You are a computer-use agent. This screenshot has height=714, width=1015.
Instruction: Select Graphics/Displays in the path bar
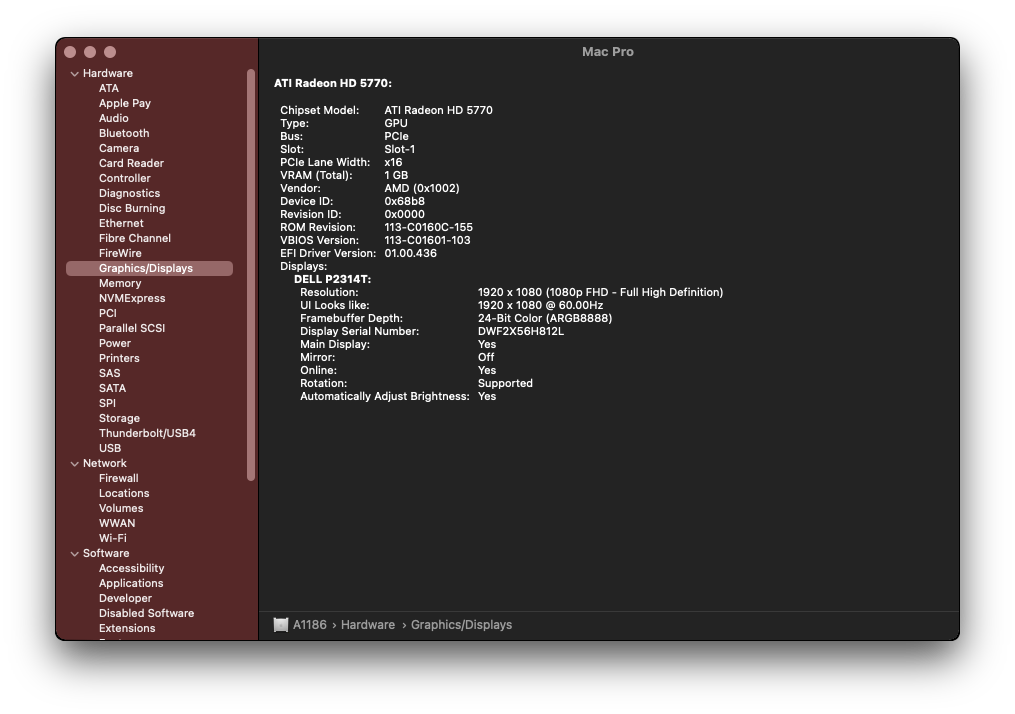click(461, 625)
